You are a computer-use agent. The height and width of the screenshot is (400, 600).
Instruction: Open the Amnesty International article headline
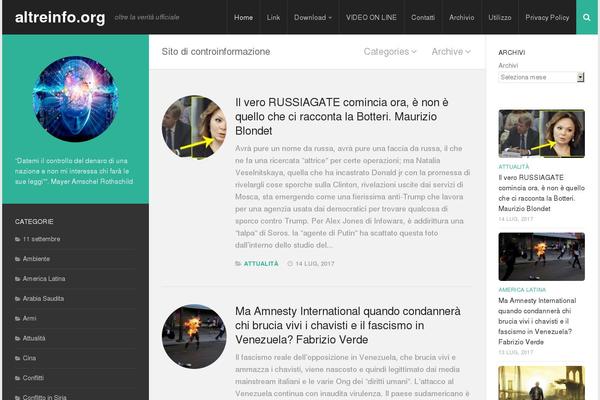348,325
